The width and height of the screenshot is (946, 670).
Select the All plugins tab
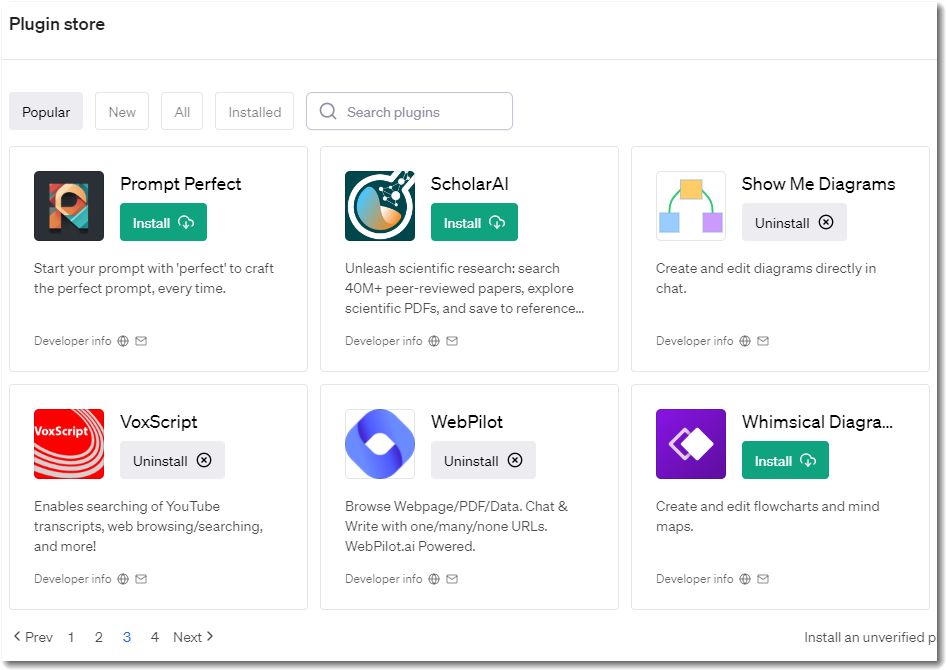pos(182,112)
